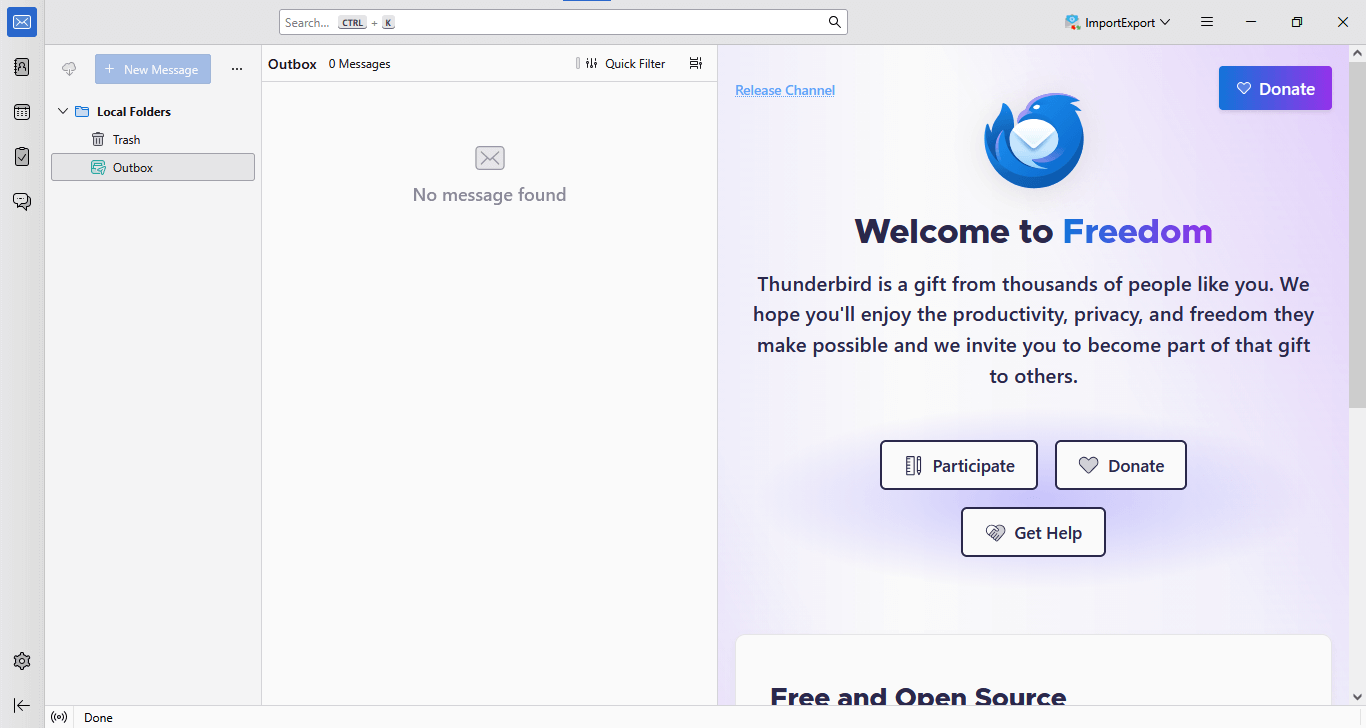Click the Participate button
Image resolution: width=1366 pixels, height=728 pixels.
click(958, 465)
